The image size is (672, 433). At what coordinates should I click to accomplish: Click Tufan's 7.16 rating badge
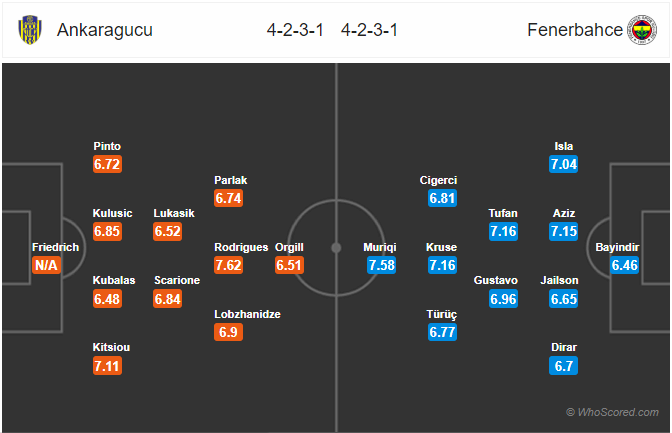click(503, 232)
